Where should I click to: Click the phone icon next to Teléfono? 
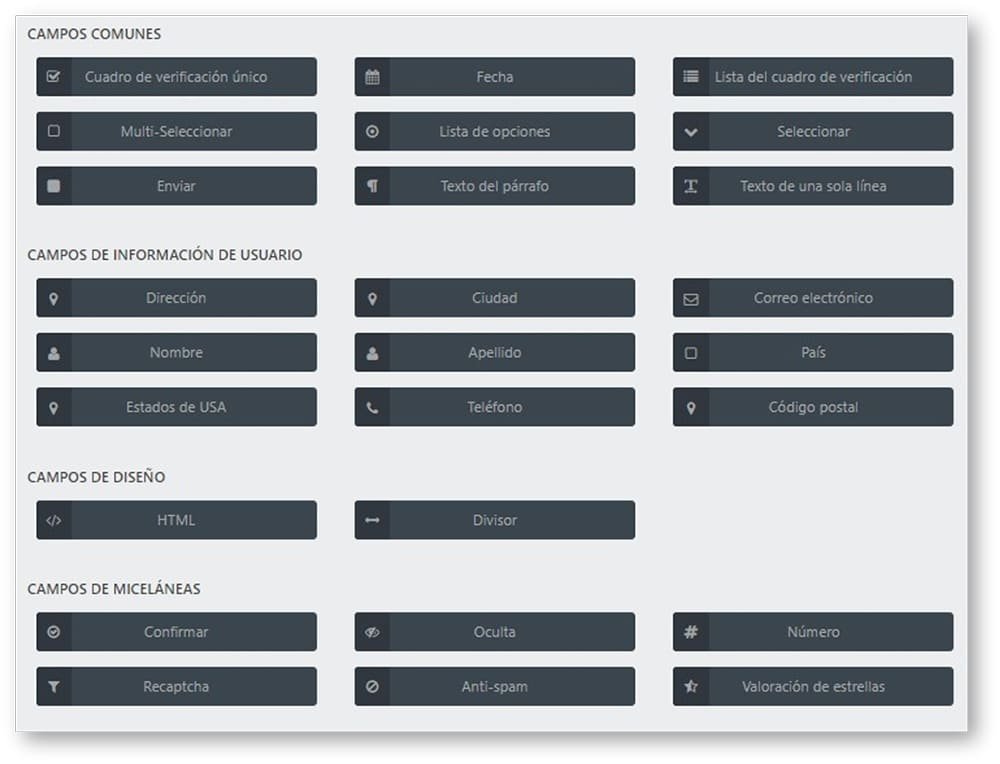point(372,408)
